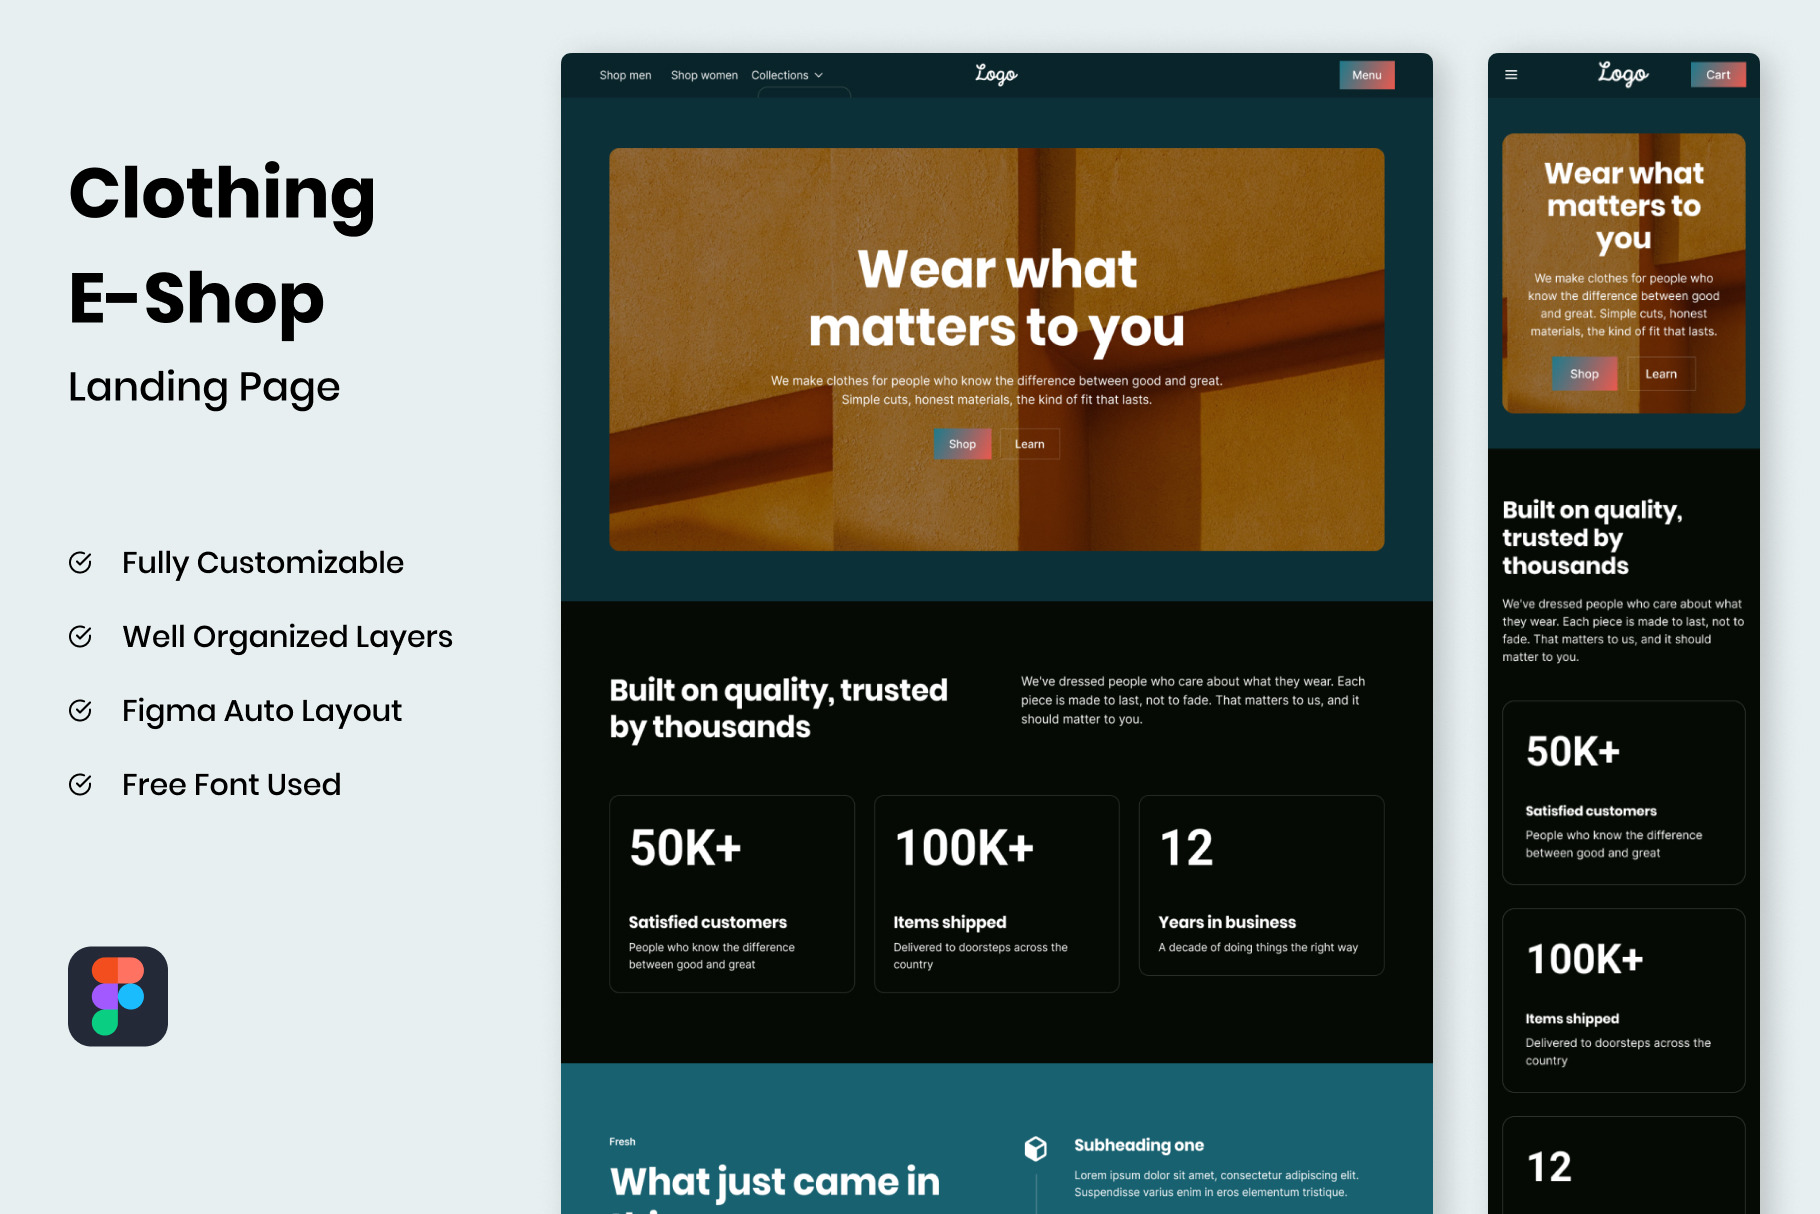
Task: Click the mobile header script Logo
Action: click(1622, 75)
